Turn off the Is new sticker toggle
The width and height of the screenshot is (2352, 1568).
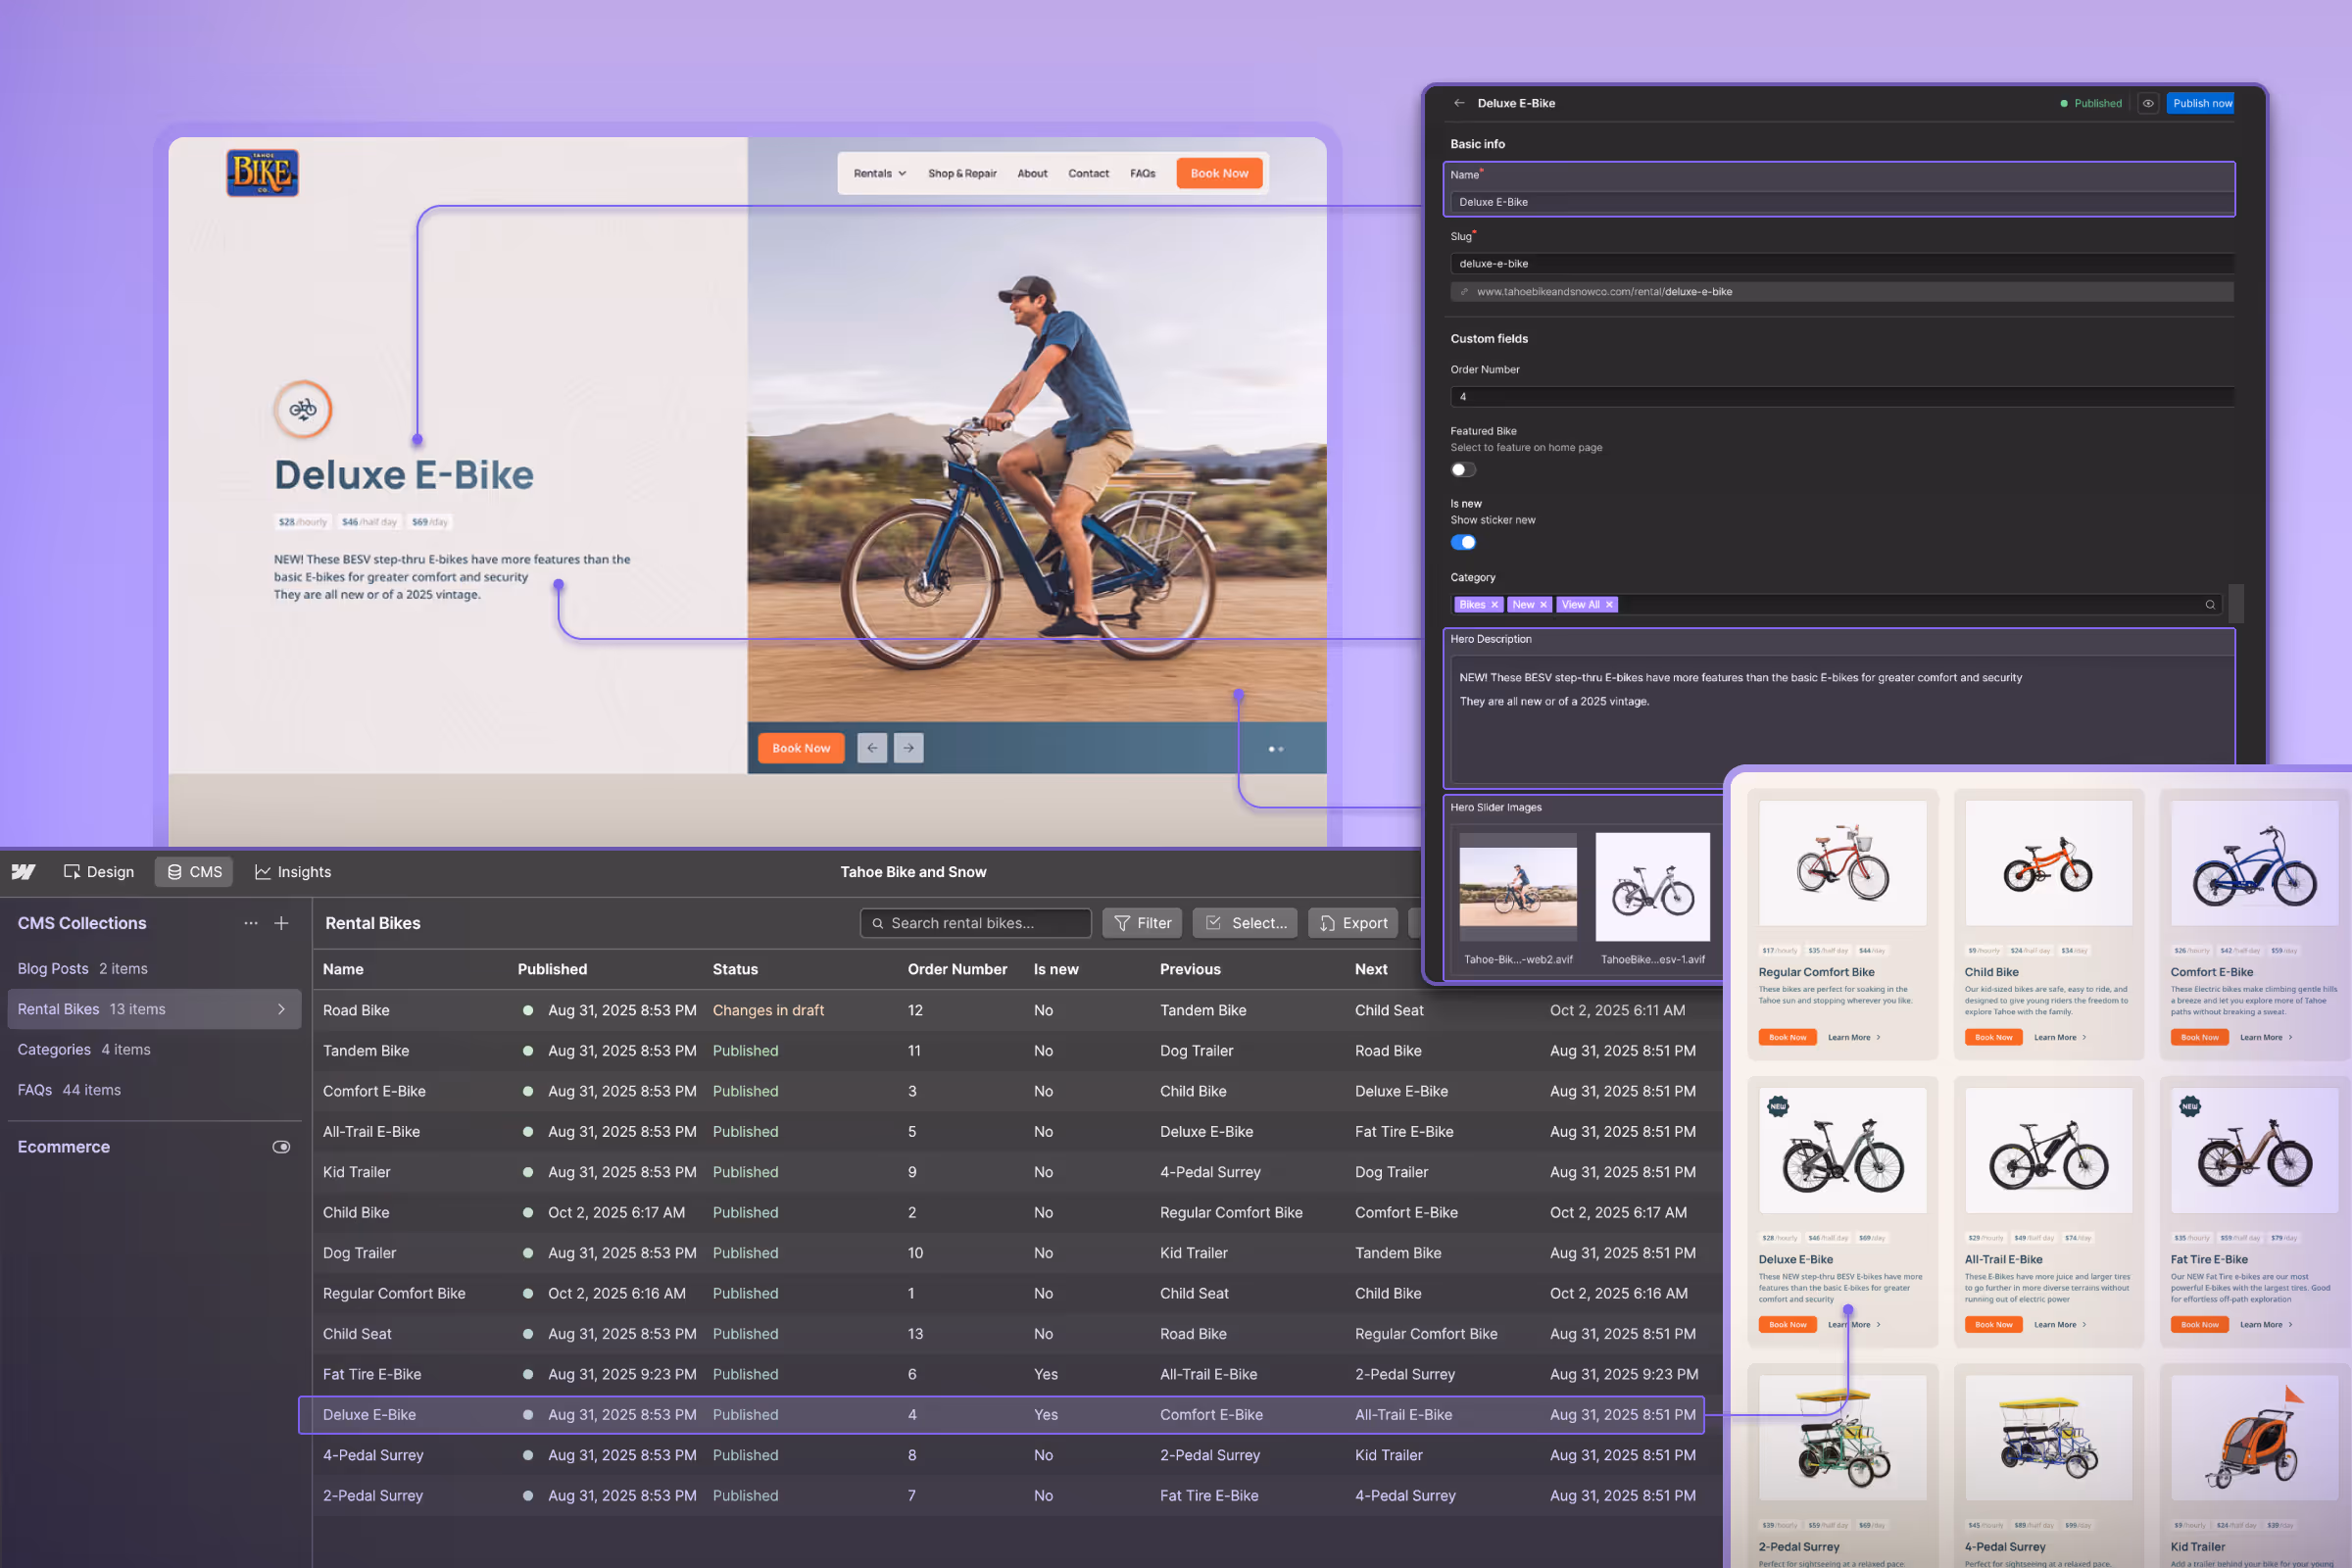point(1463,541)
